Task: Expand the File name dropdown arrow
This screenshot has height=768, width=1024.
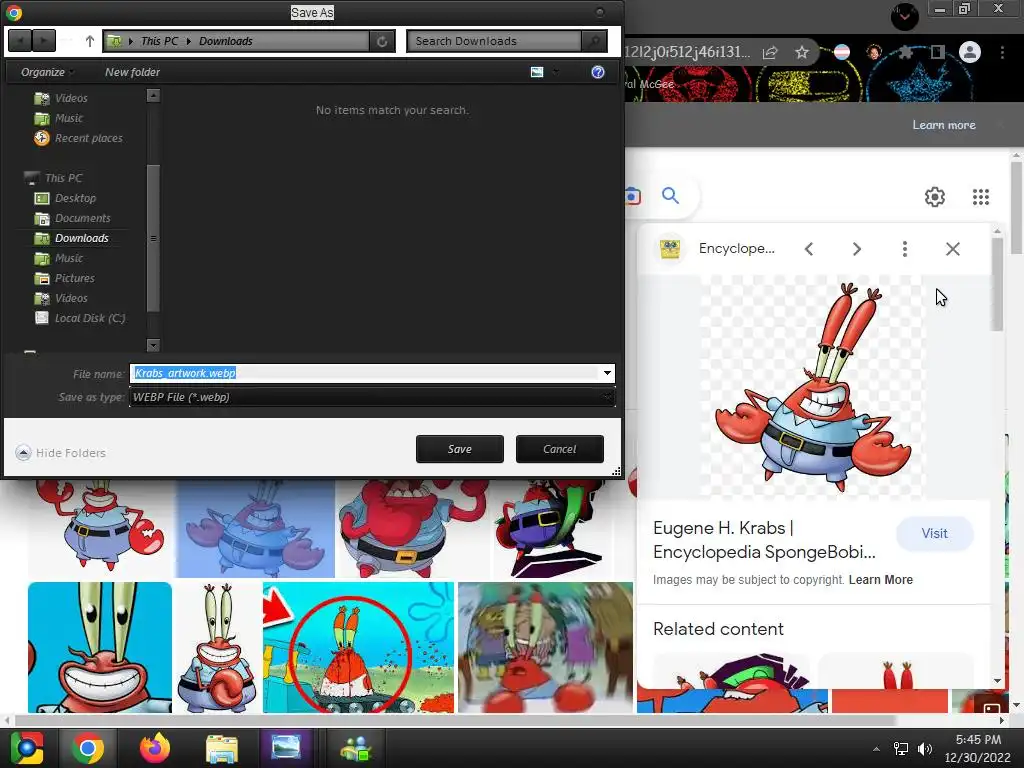Action: pos(607,373)
